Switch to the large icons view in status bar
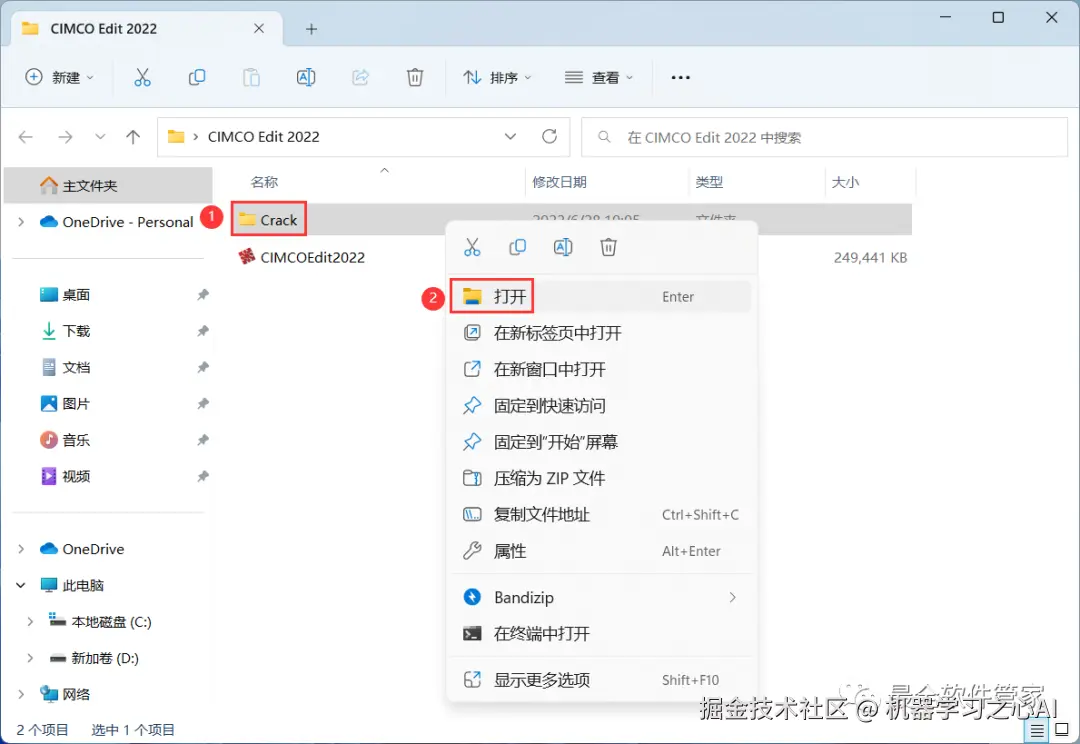 (1061, 730)
